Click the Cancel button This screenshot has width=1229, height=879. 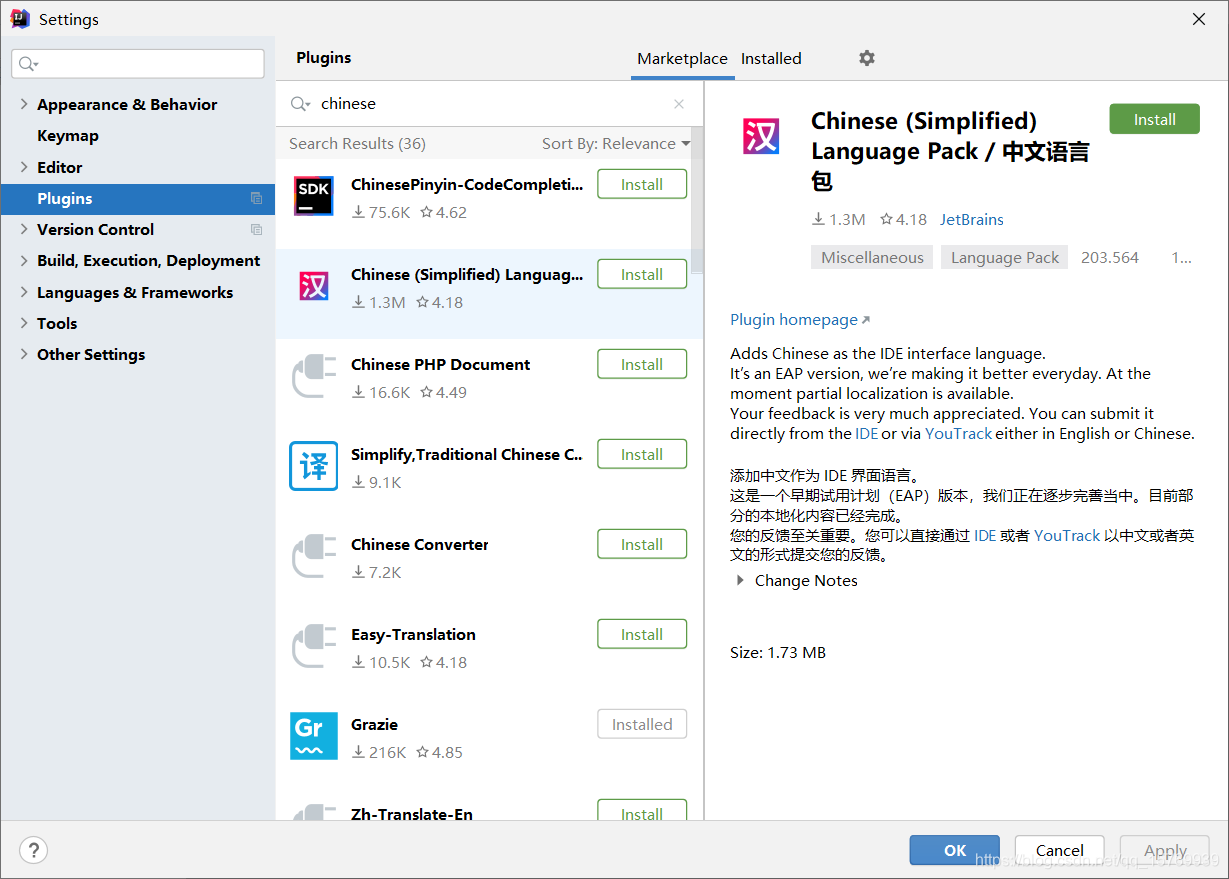[1059, 850]
